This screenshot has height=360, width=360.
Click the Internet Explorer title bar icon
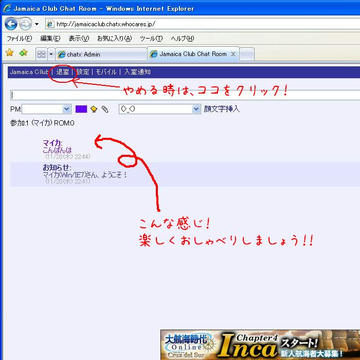point(7,8)
